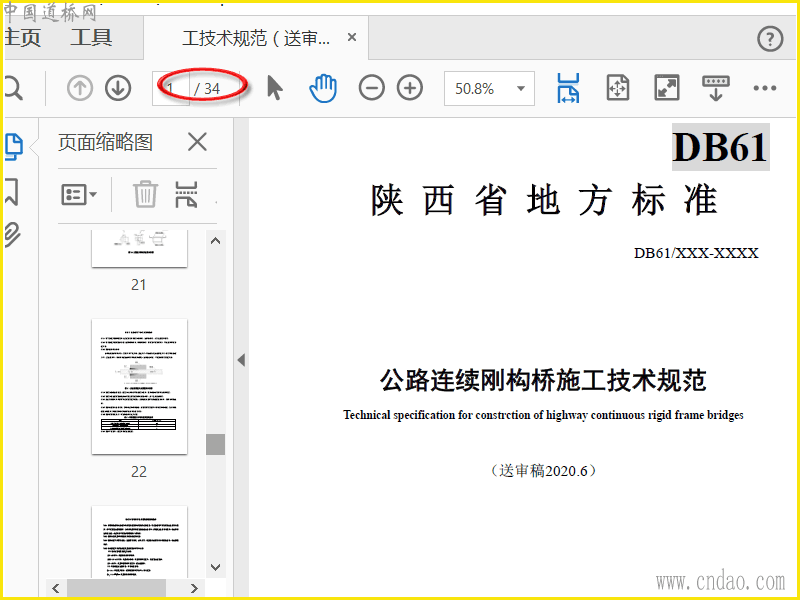Fit one full page to window

(617, 88)
